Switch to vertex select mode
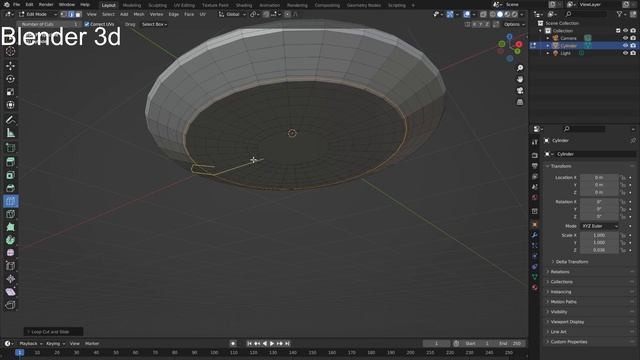Image resolution: width=640 pixels, height=360 pixels. [x=63, y=14]
